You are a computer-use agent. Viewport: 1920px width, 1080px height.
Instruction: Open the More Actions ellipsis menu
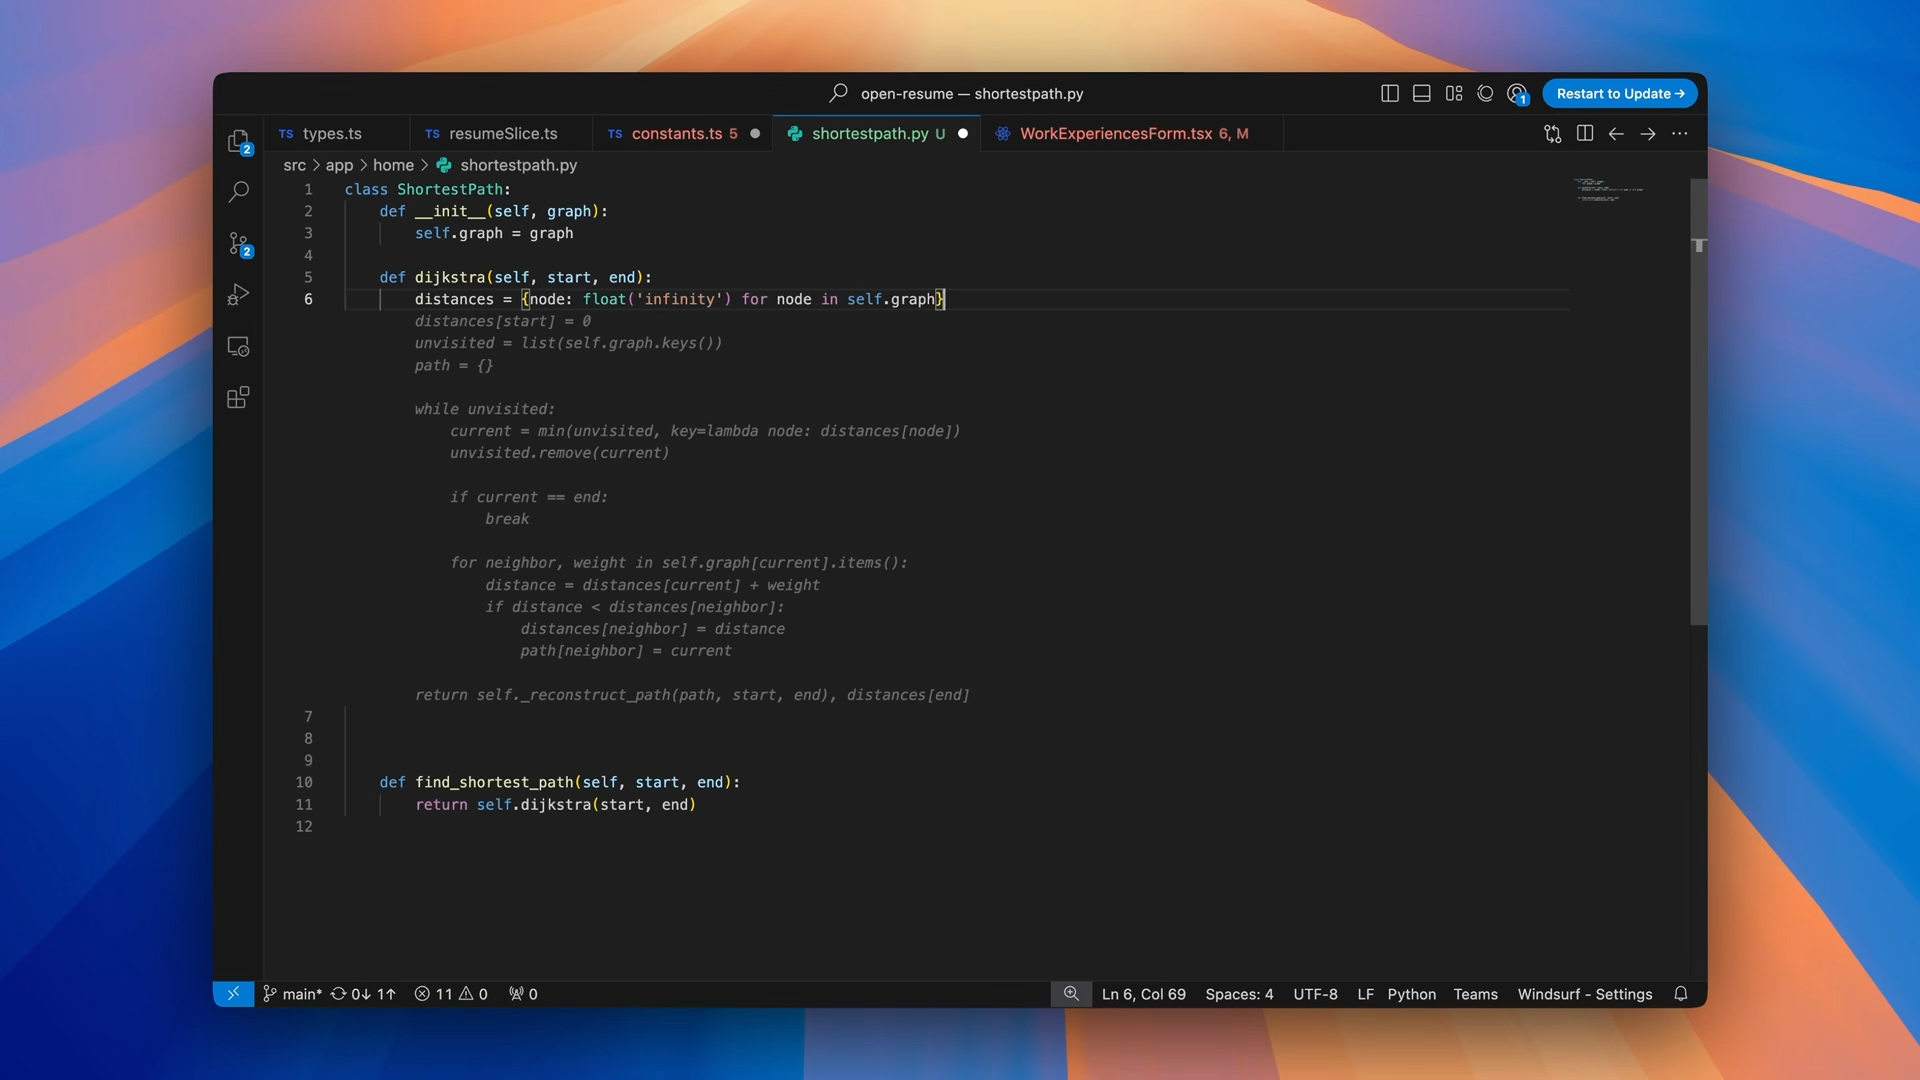click(1680, 133)
